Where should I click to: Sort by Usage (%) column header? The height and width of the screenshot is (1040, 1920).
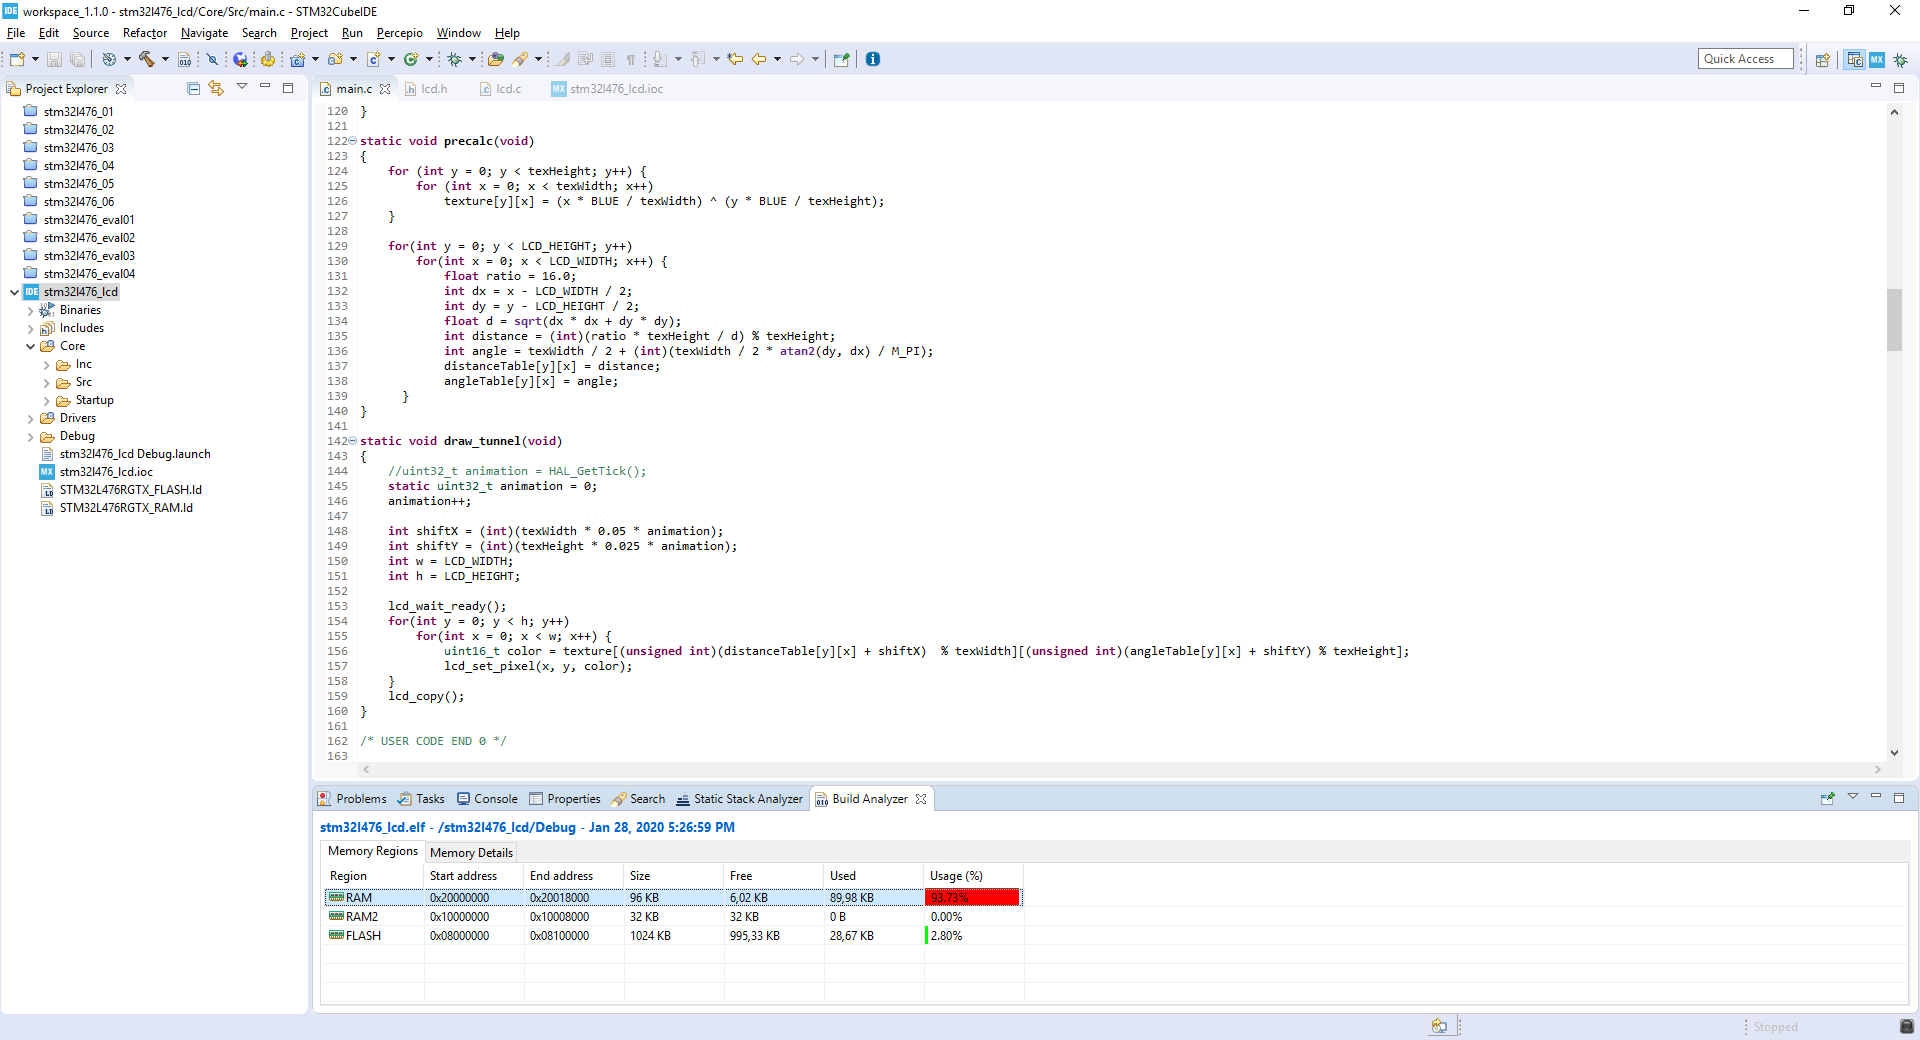[x=973, y=876]
